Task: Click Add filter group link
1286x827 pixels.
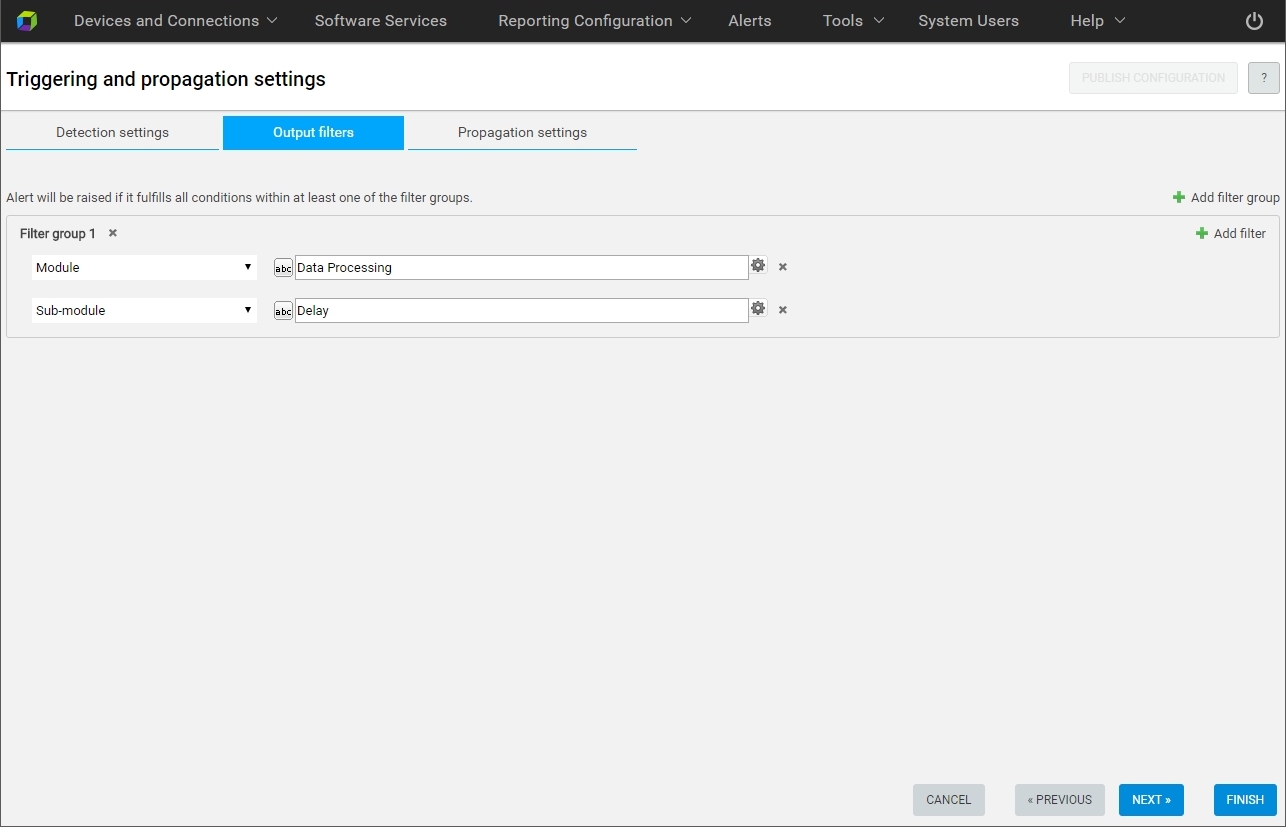Action: click(x=1226, y=198)
